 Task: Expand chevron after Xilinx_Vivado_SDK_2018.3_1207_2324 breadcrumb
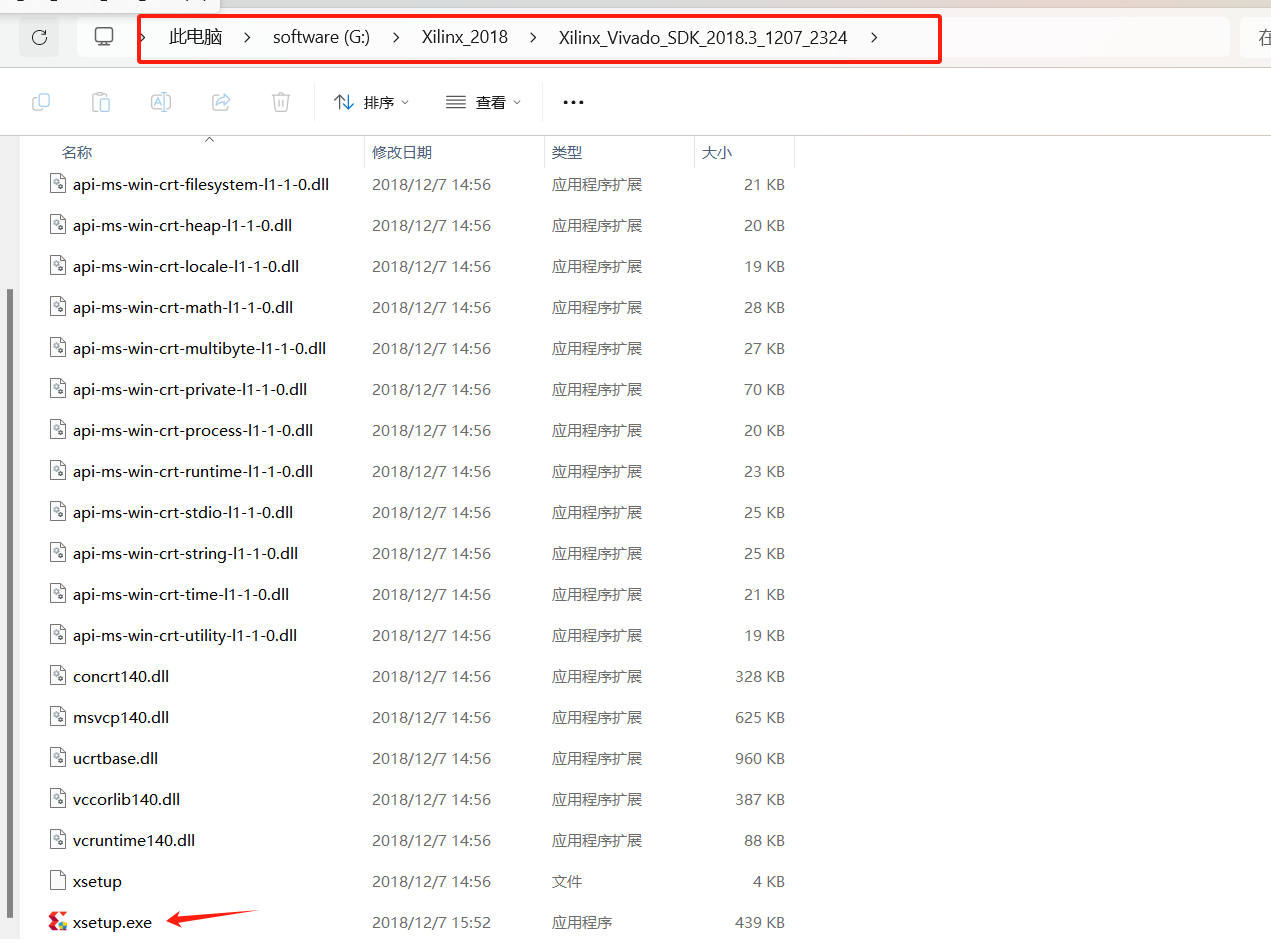(x=874, y=38)
